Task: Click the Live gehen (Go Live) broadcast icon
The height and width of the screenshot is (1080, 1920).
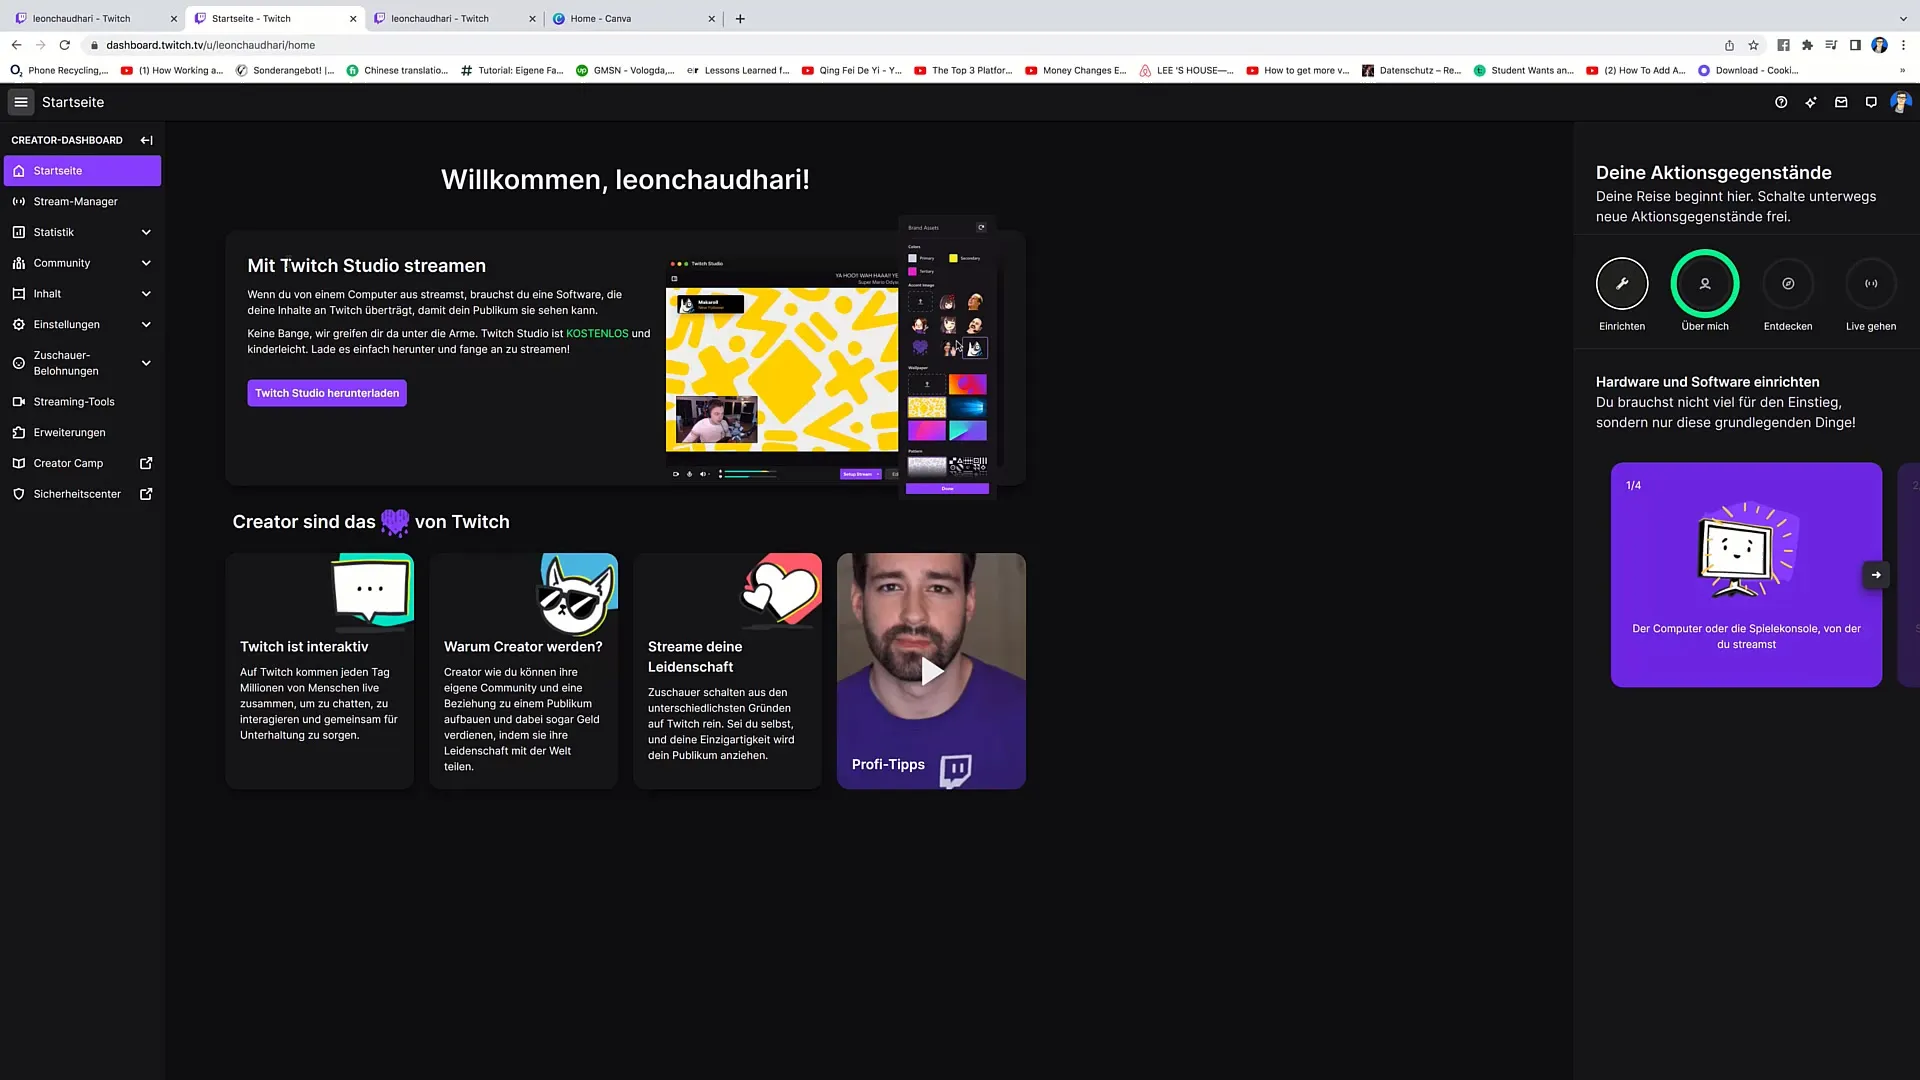Action: coord(1871,284)
